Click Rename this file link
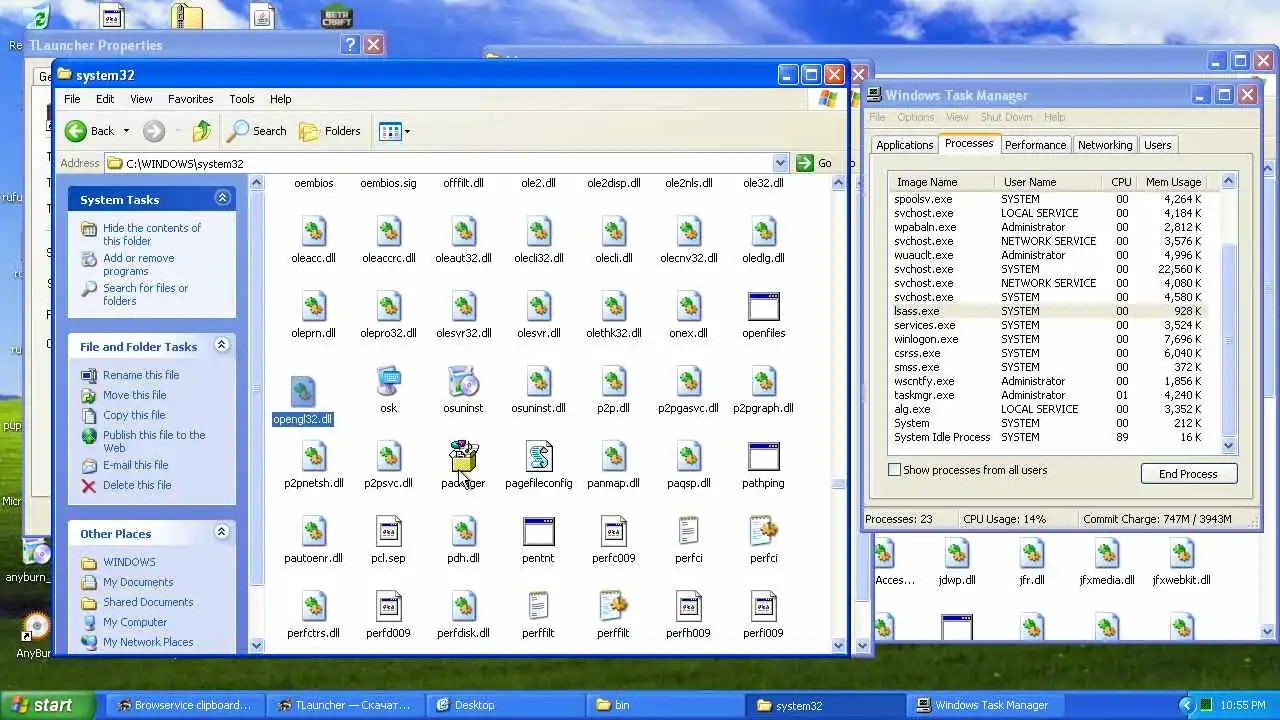 tap(141, 375)
